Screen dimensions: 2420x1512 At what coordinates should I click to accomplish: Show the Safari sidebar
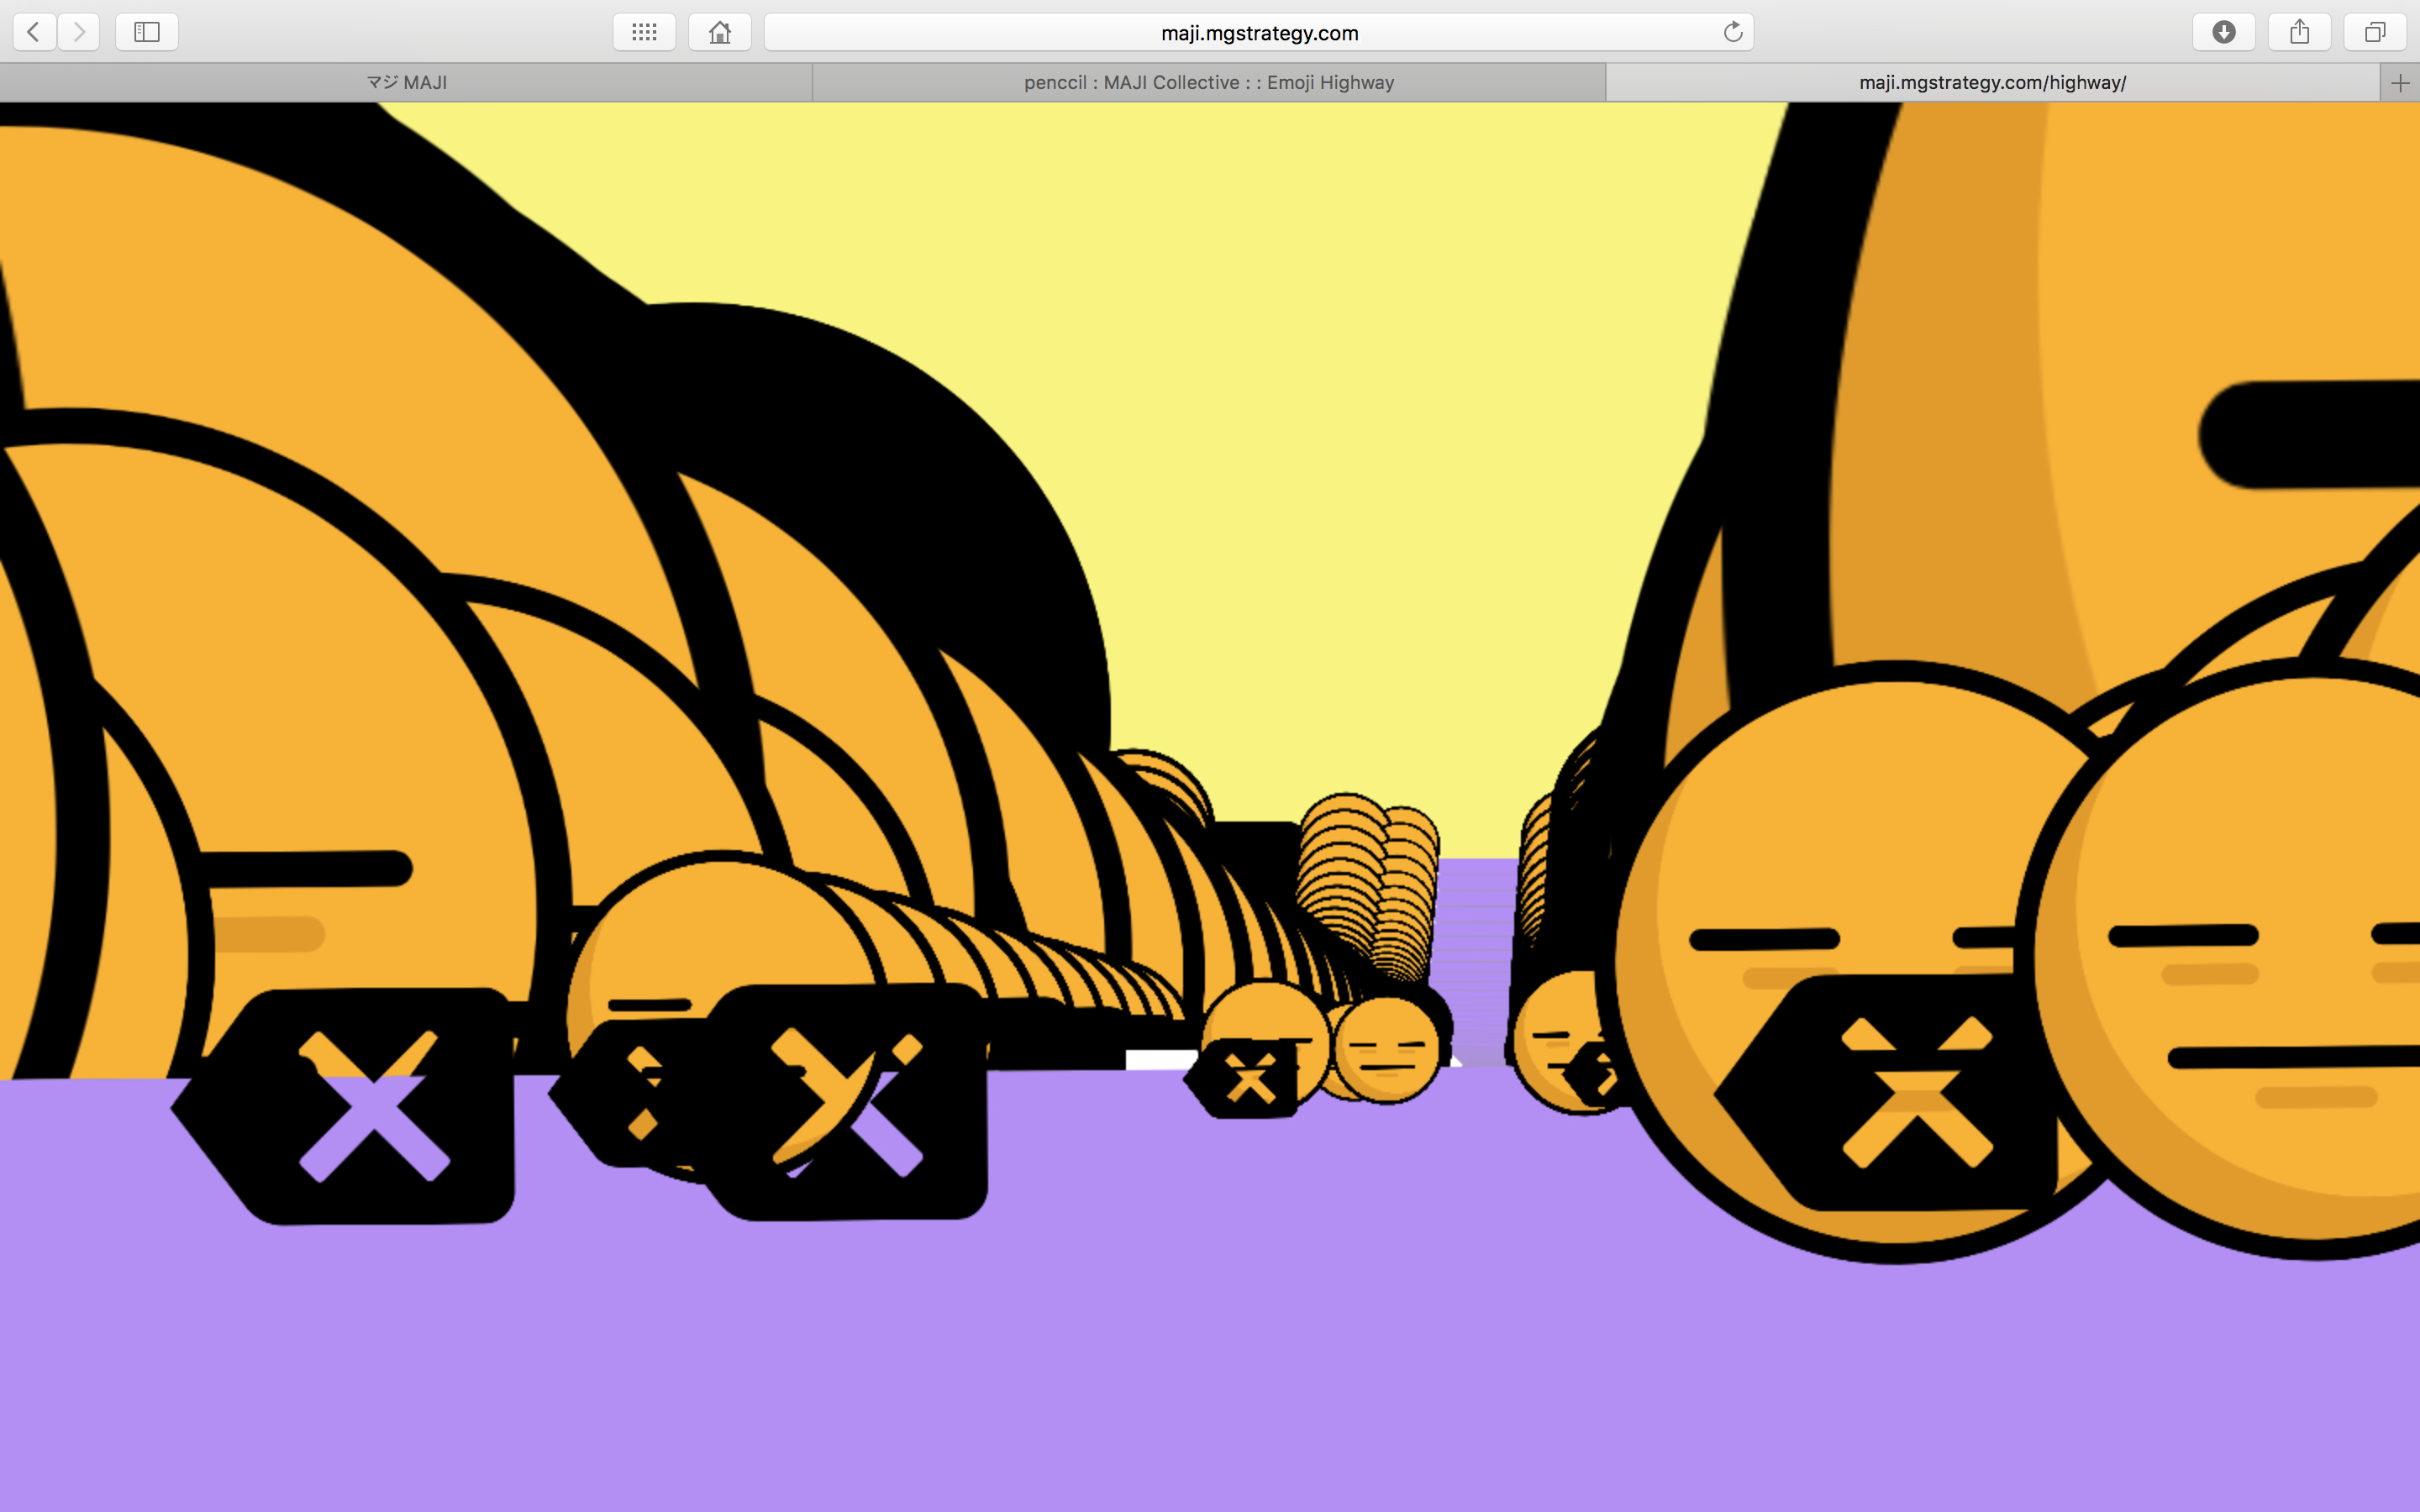(147, 32)
